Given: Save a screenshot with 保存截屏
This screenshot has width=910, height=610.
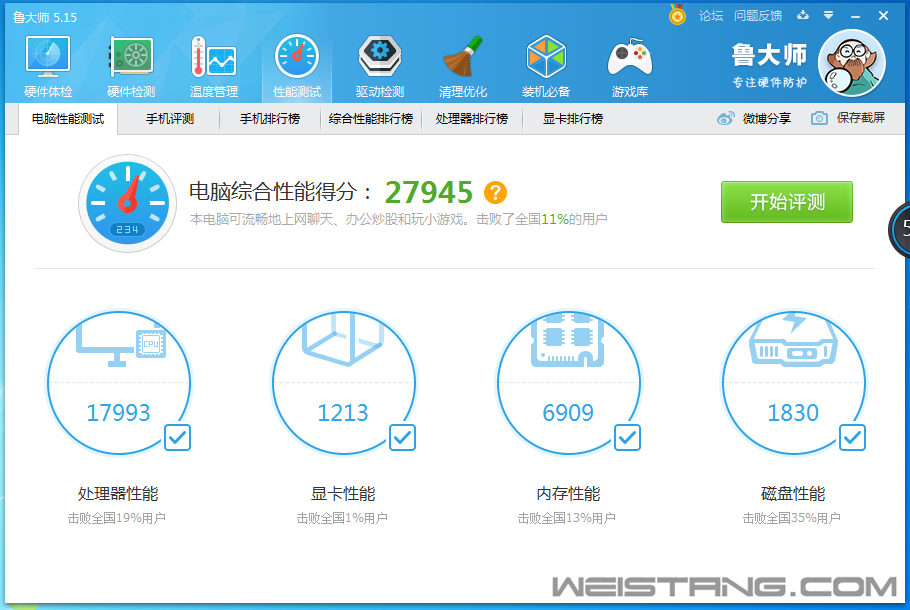Looking at the screenshot, I should coord(848,118).
